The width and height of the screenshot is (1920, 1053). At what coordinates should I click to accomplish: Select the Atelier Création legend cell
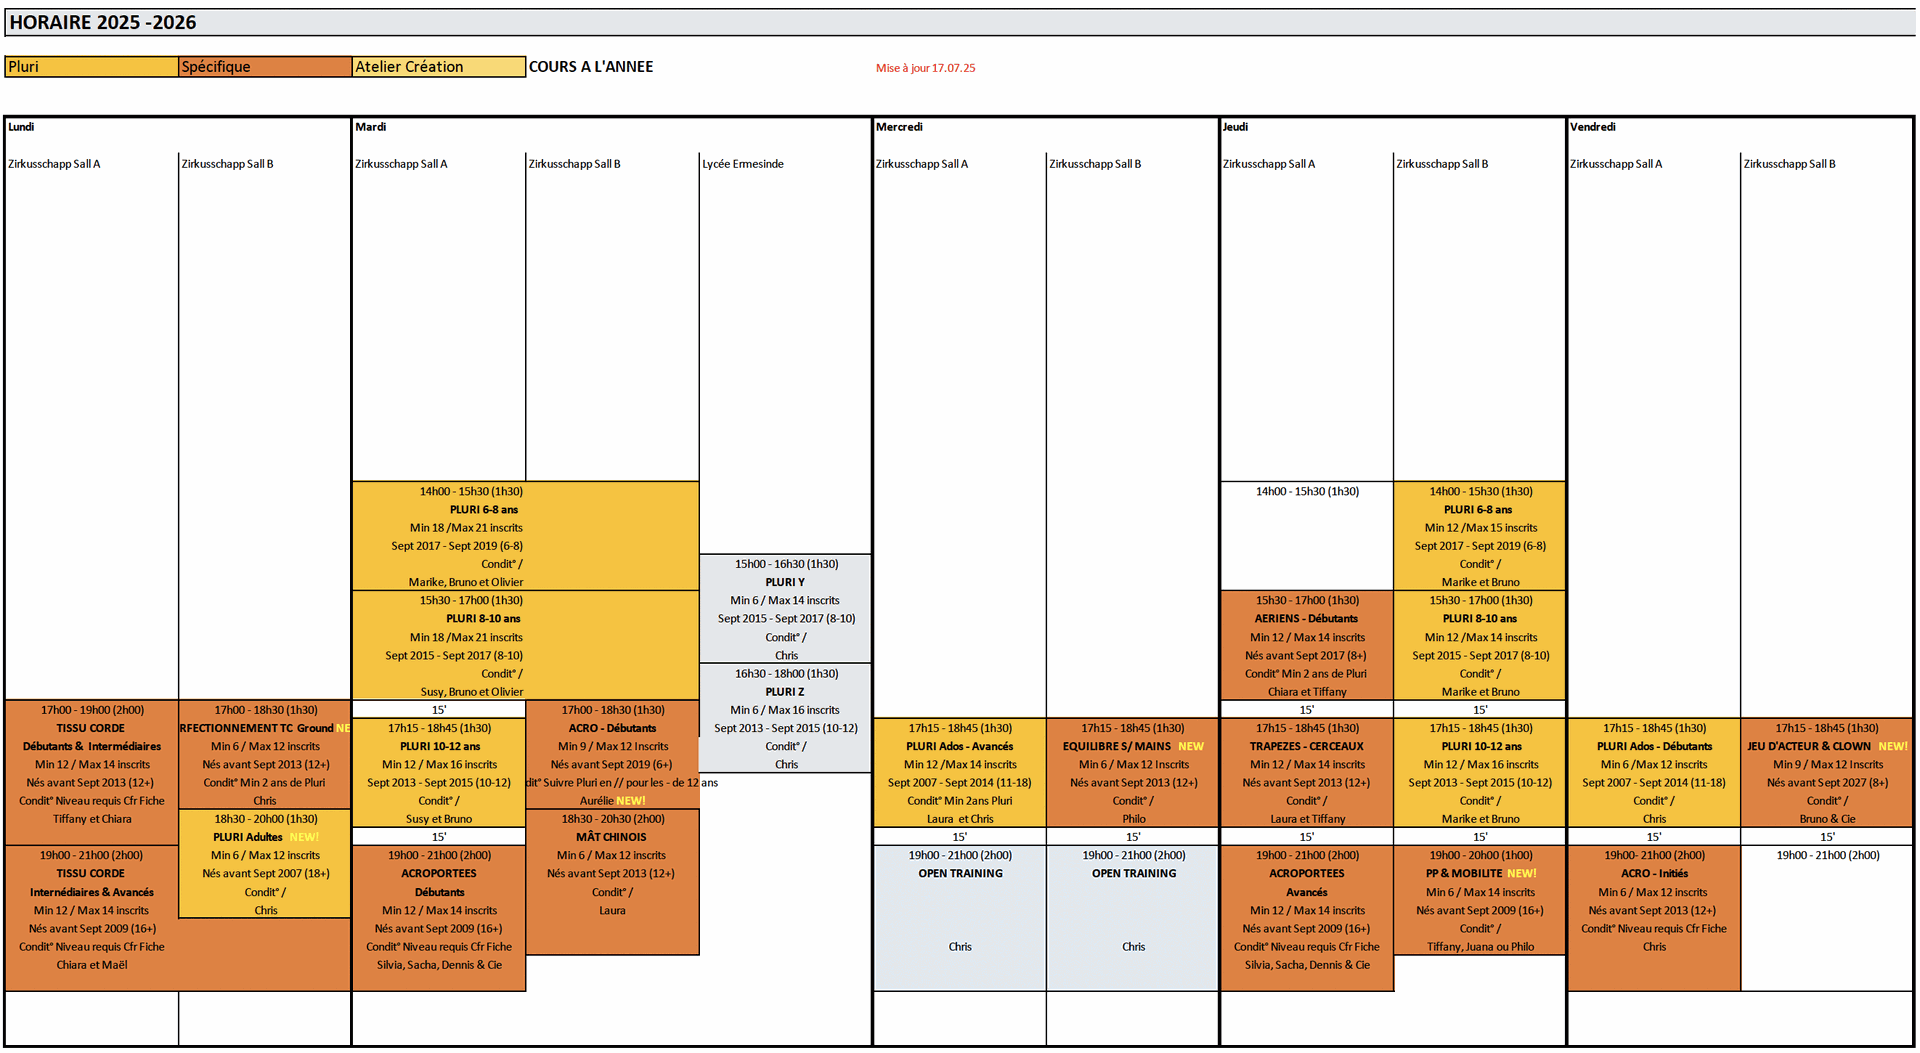click(x=438, y=67)
